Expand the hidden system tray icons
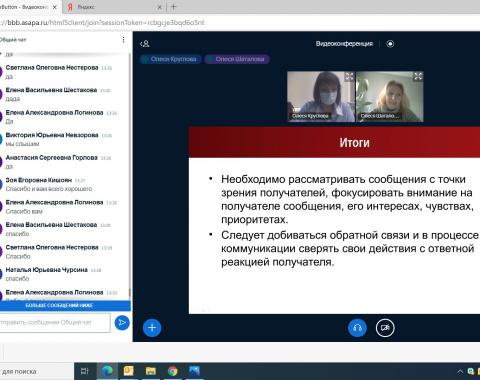The width and height of the screenshot is (480, 380). point(460,371)
